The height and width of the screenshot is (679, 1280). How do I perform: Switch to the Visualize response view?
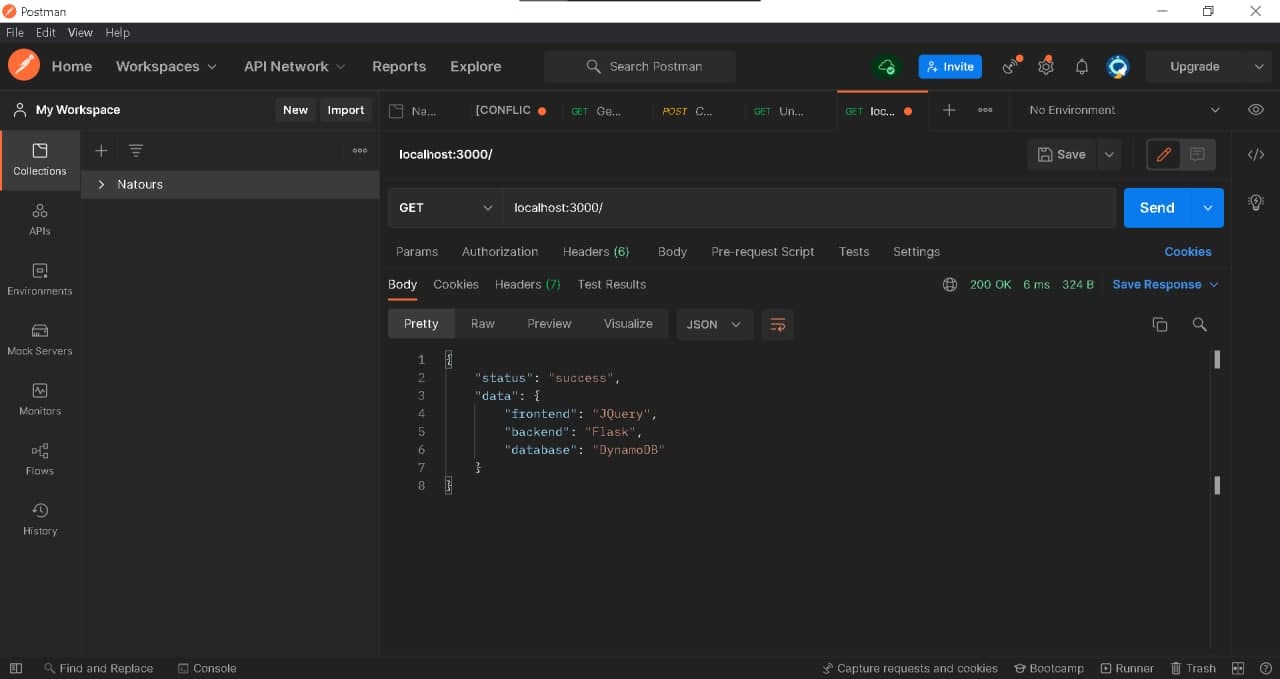[628, 324]
